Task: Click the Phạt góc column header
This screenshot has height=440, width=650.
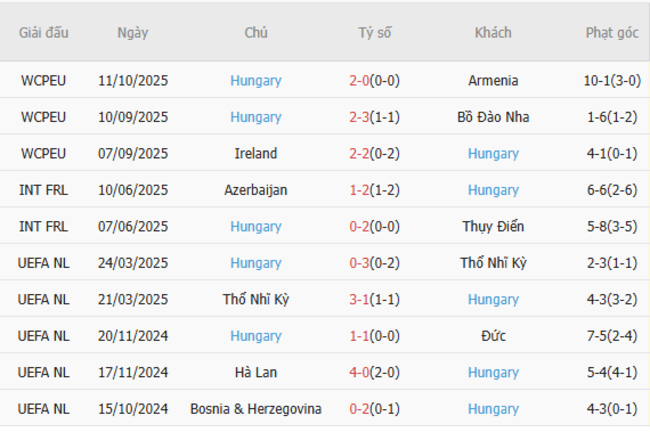Action: tap(612, 32)
